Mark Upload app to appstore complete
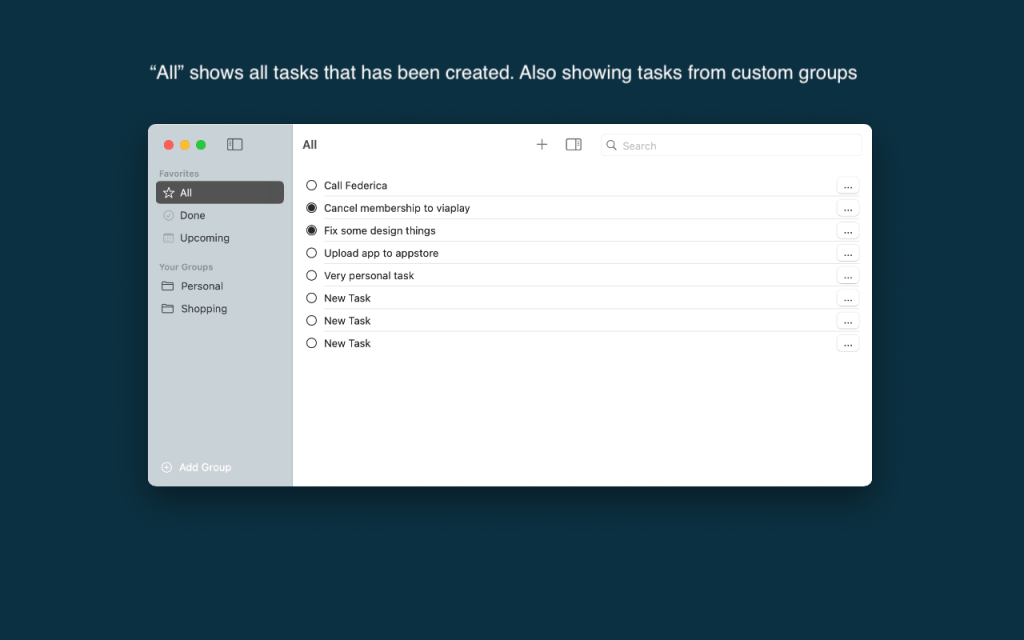 pos(312,253)
